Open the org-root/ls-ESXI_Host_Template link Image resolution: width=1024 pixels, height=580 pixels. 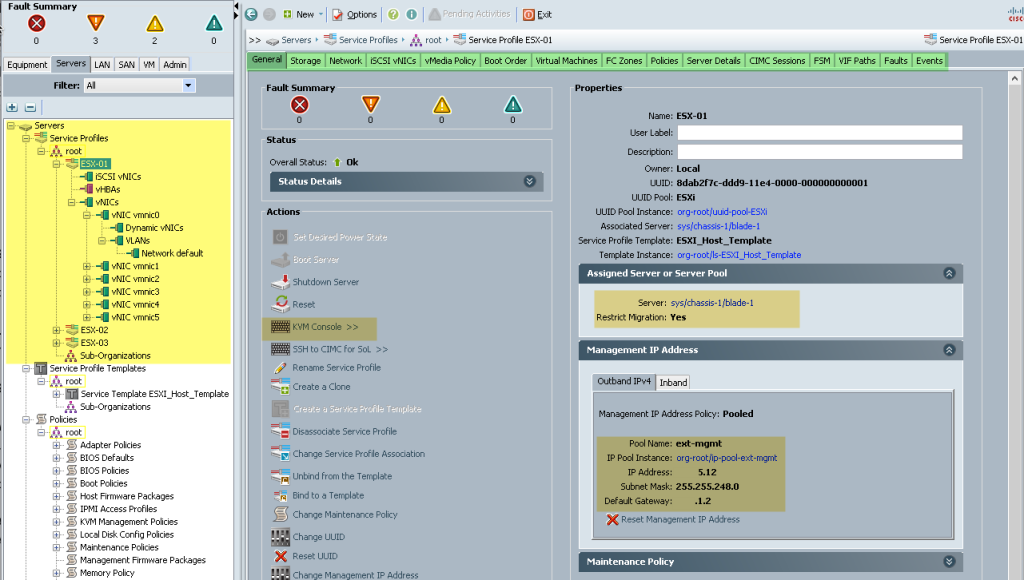(739, 255)
